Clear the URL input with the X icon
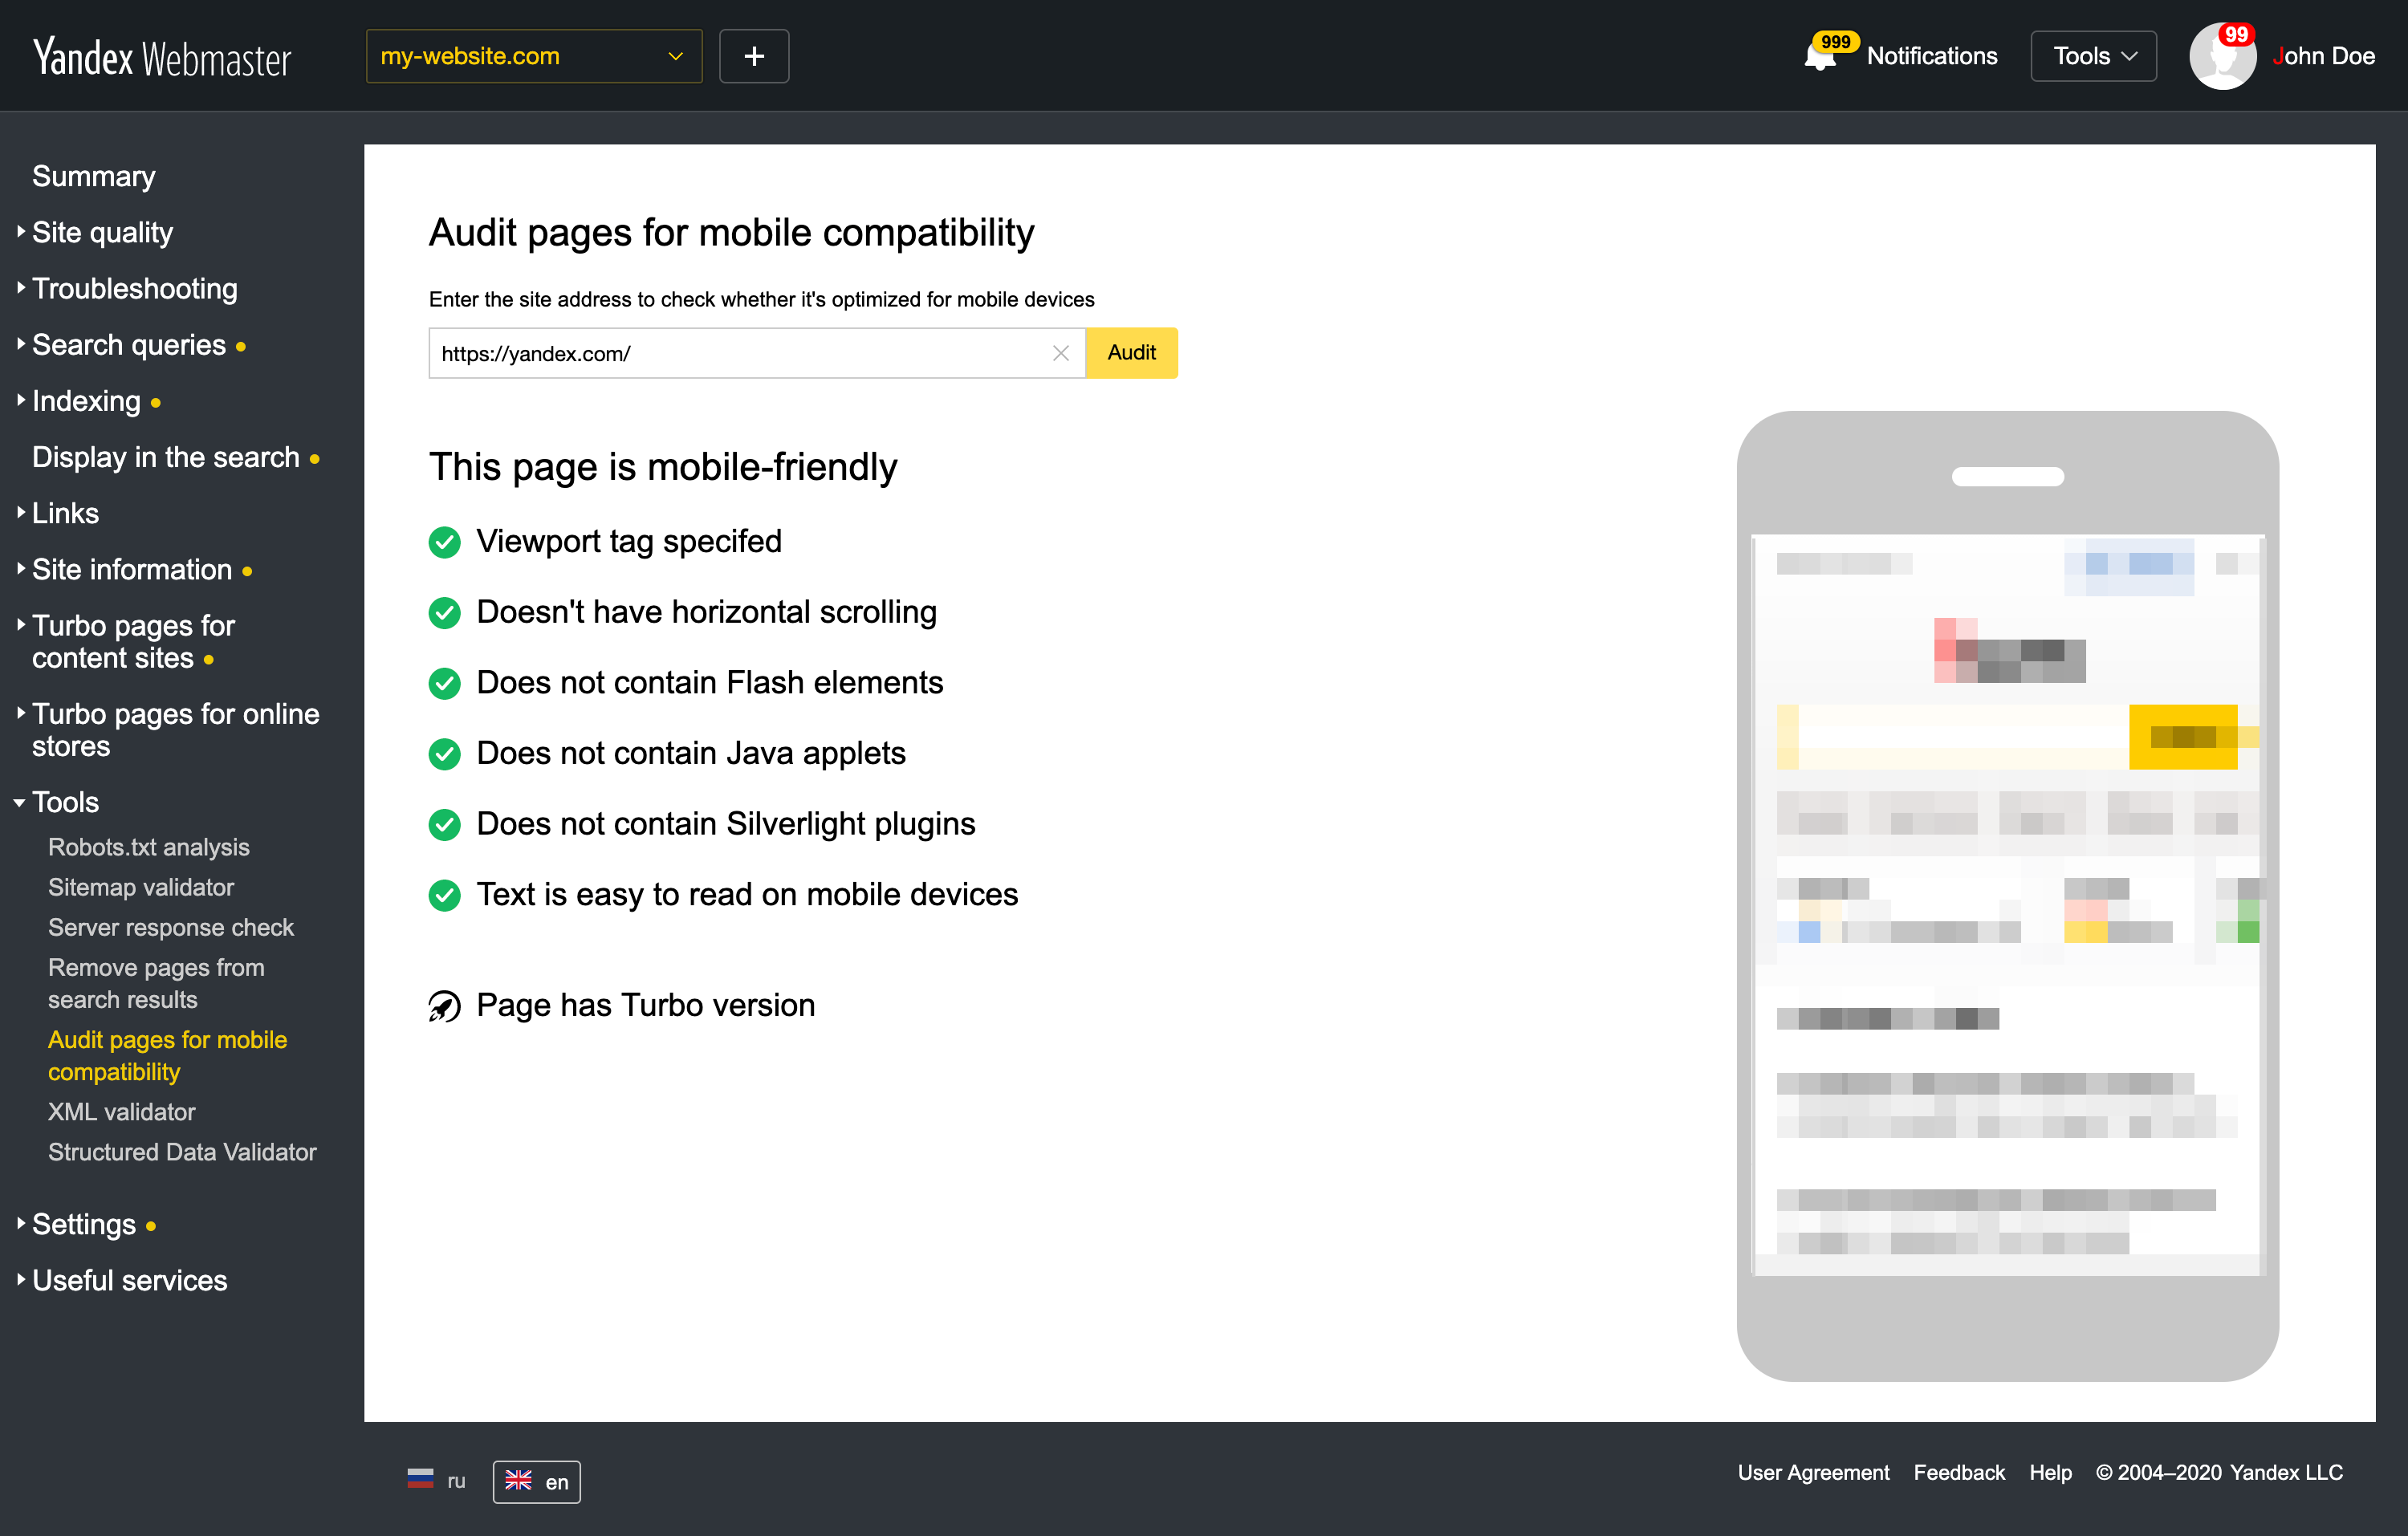The image size is (2408, 1536). [1061, 353]
